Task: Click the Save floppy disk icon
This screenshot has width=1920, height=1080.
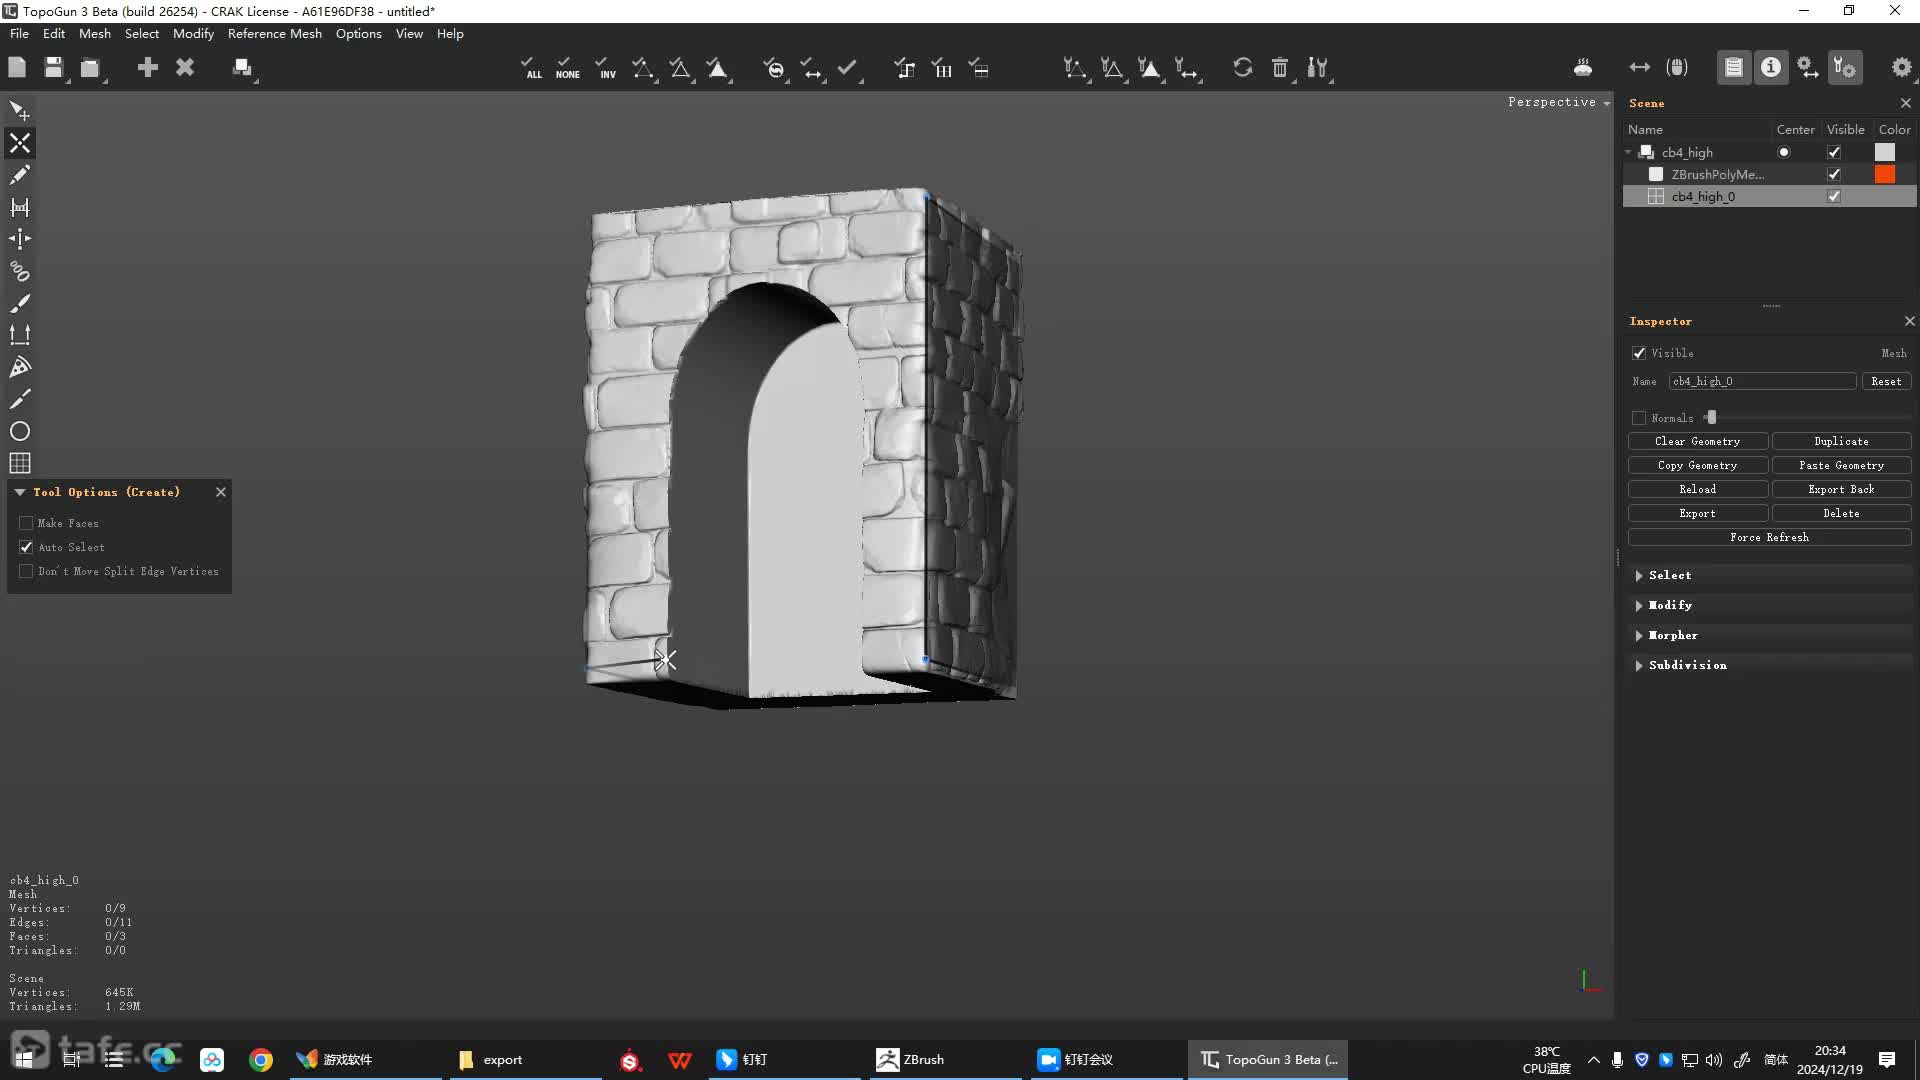Action: (54, 67)
